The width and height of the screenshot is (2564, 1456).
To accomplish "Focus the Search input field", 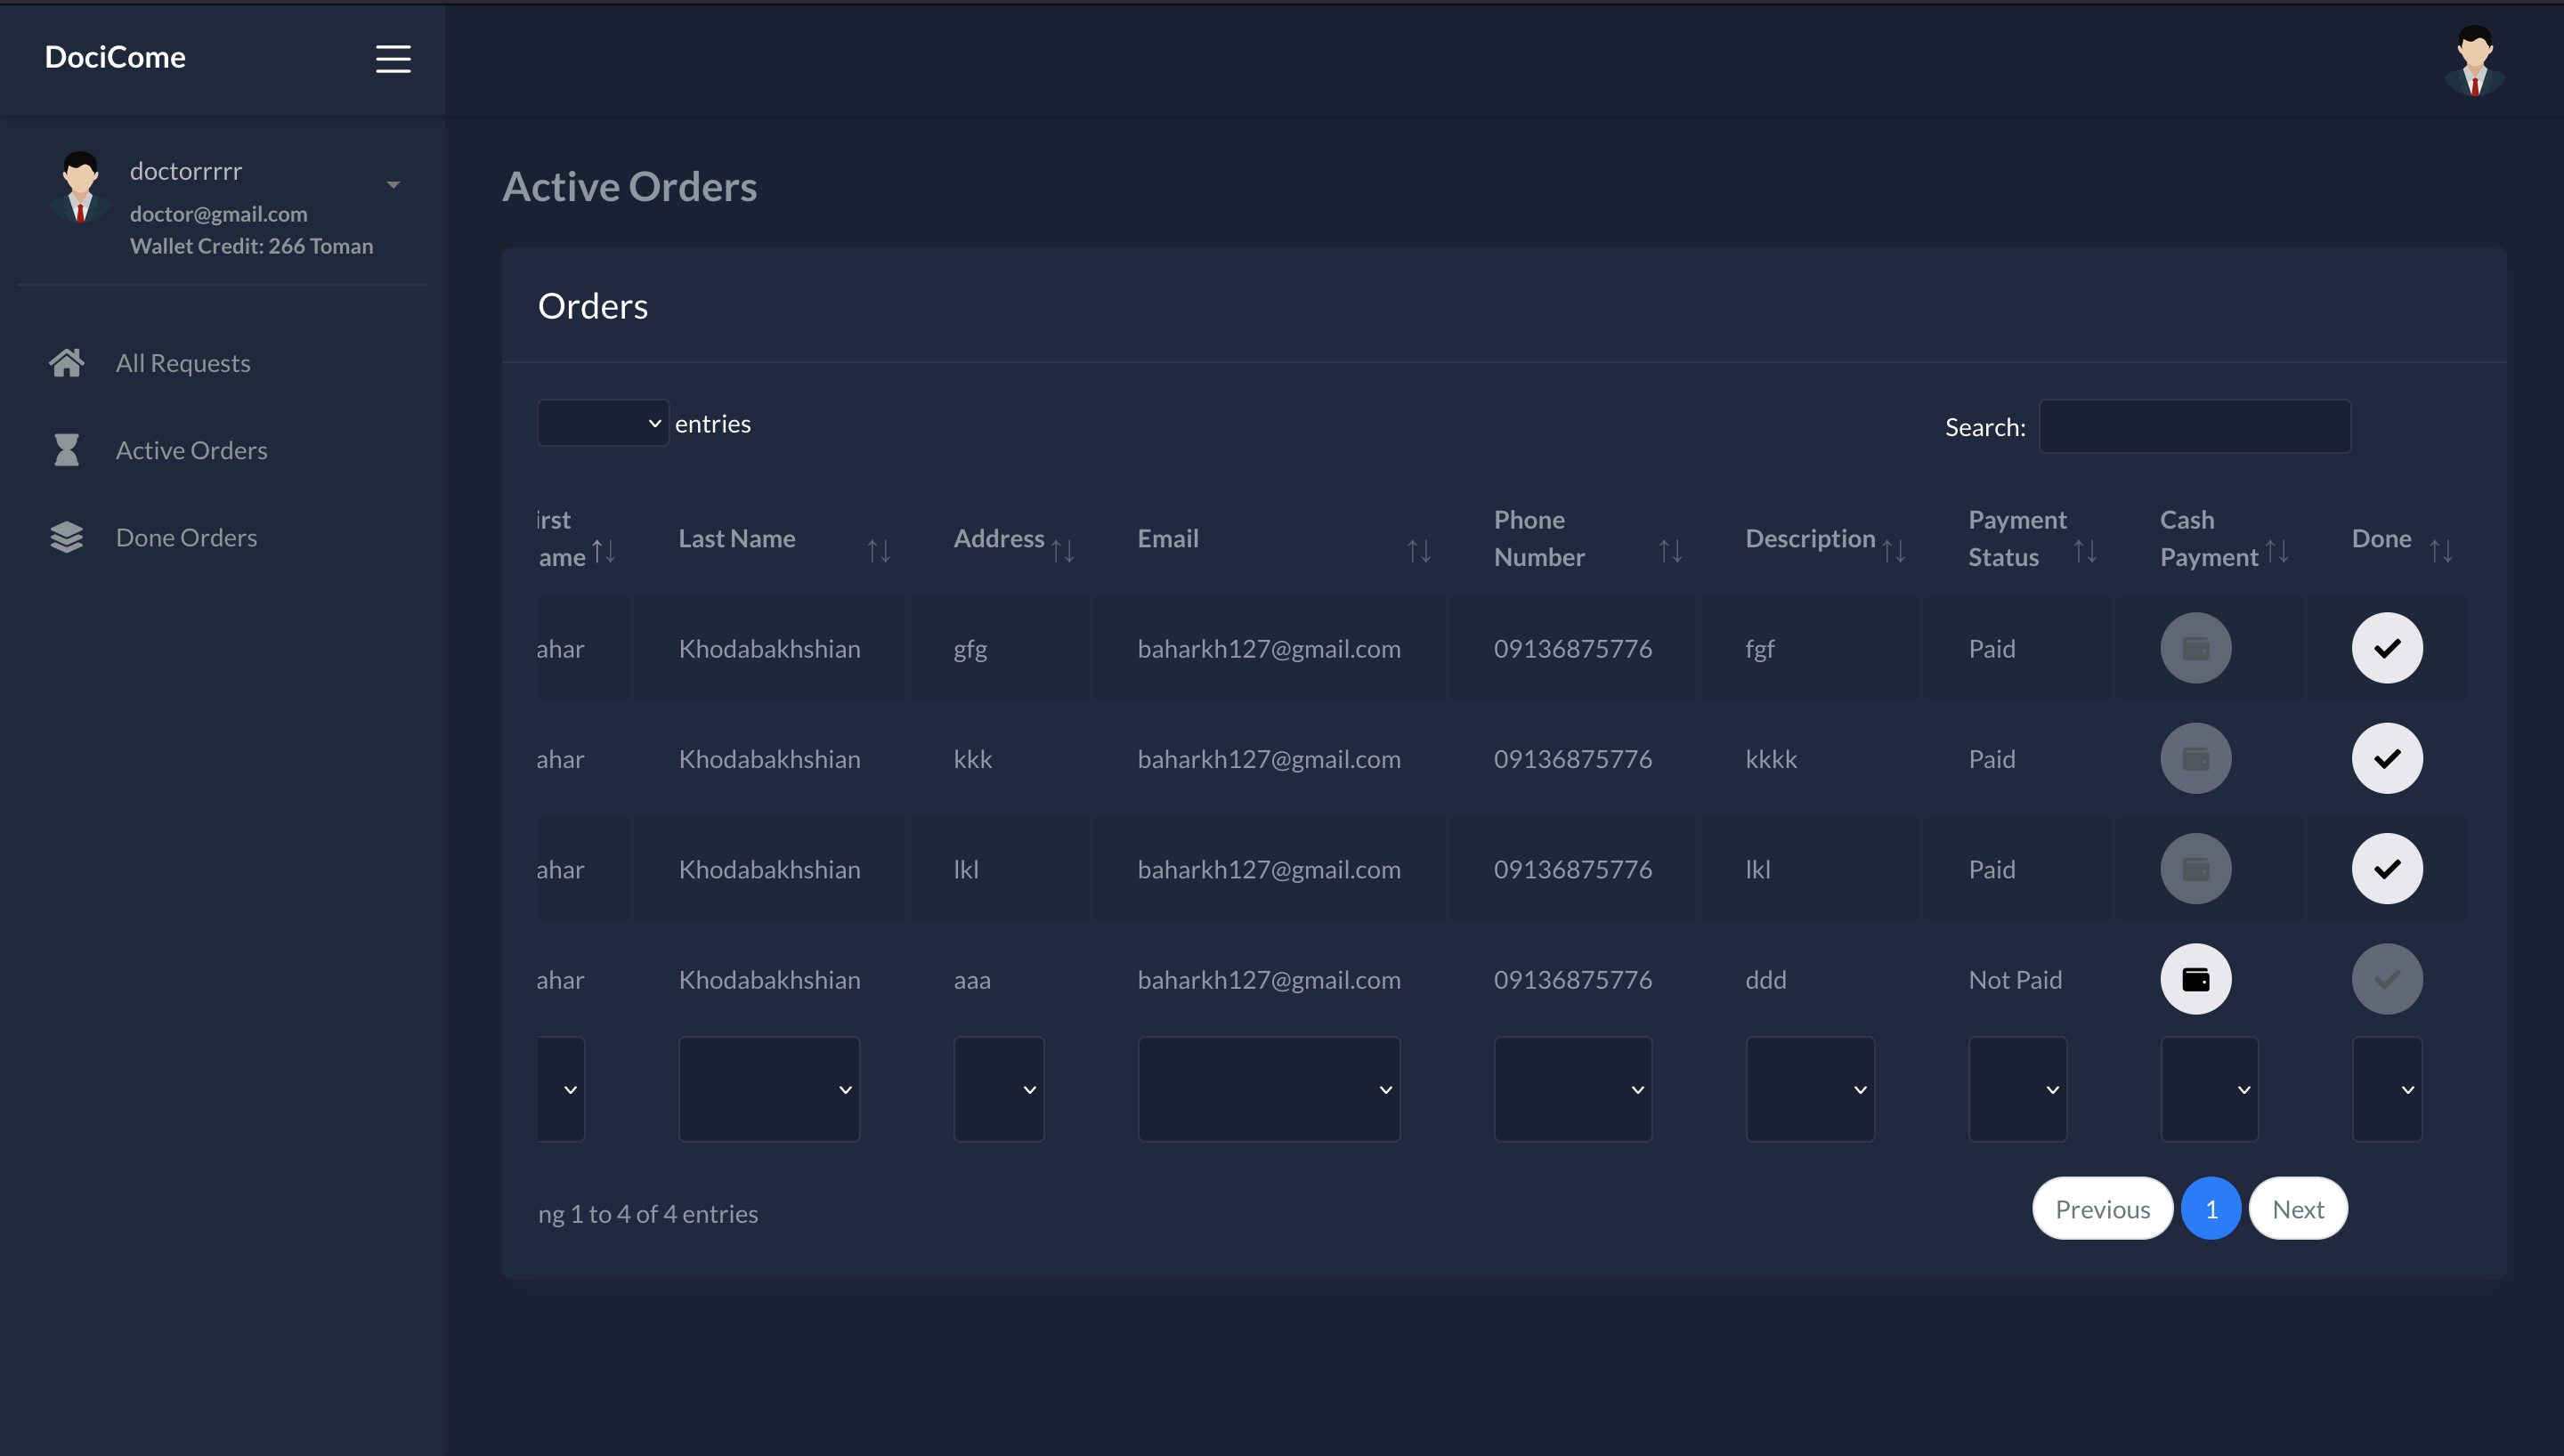I will click(x=2194, y=427).
